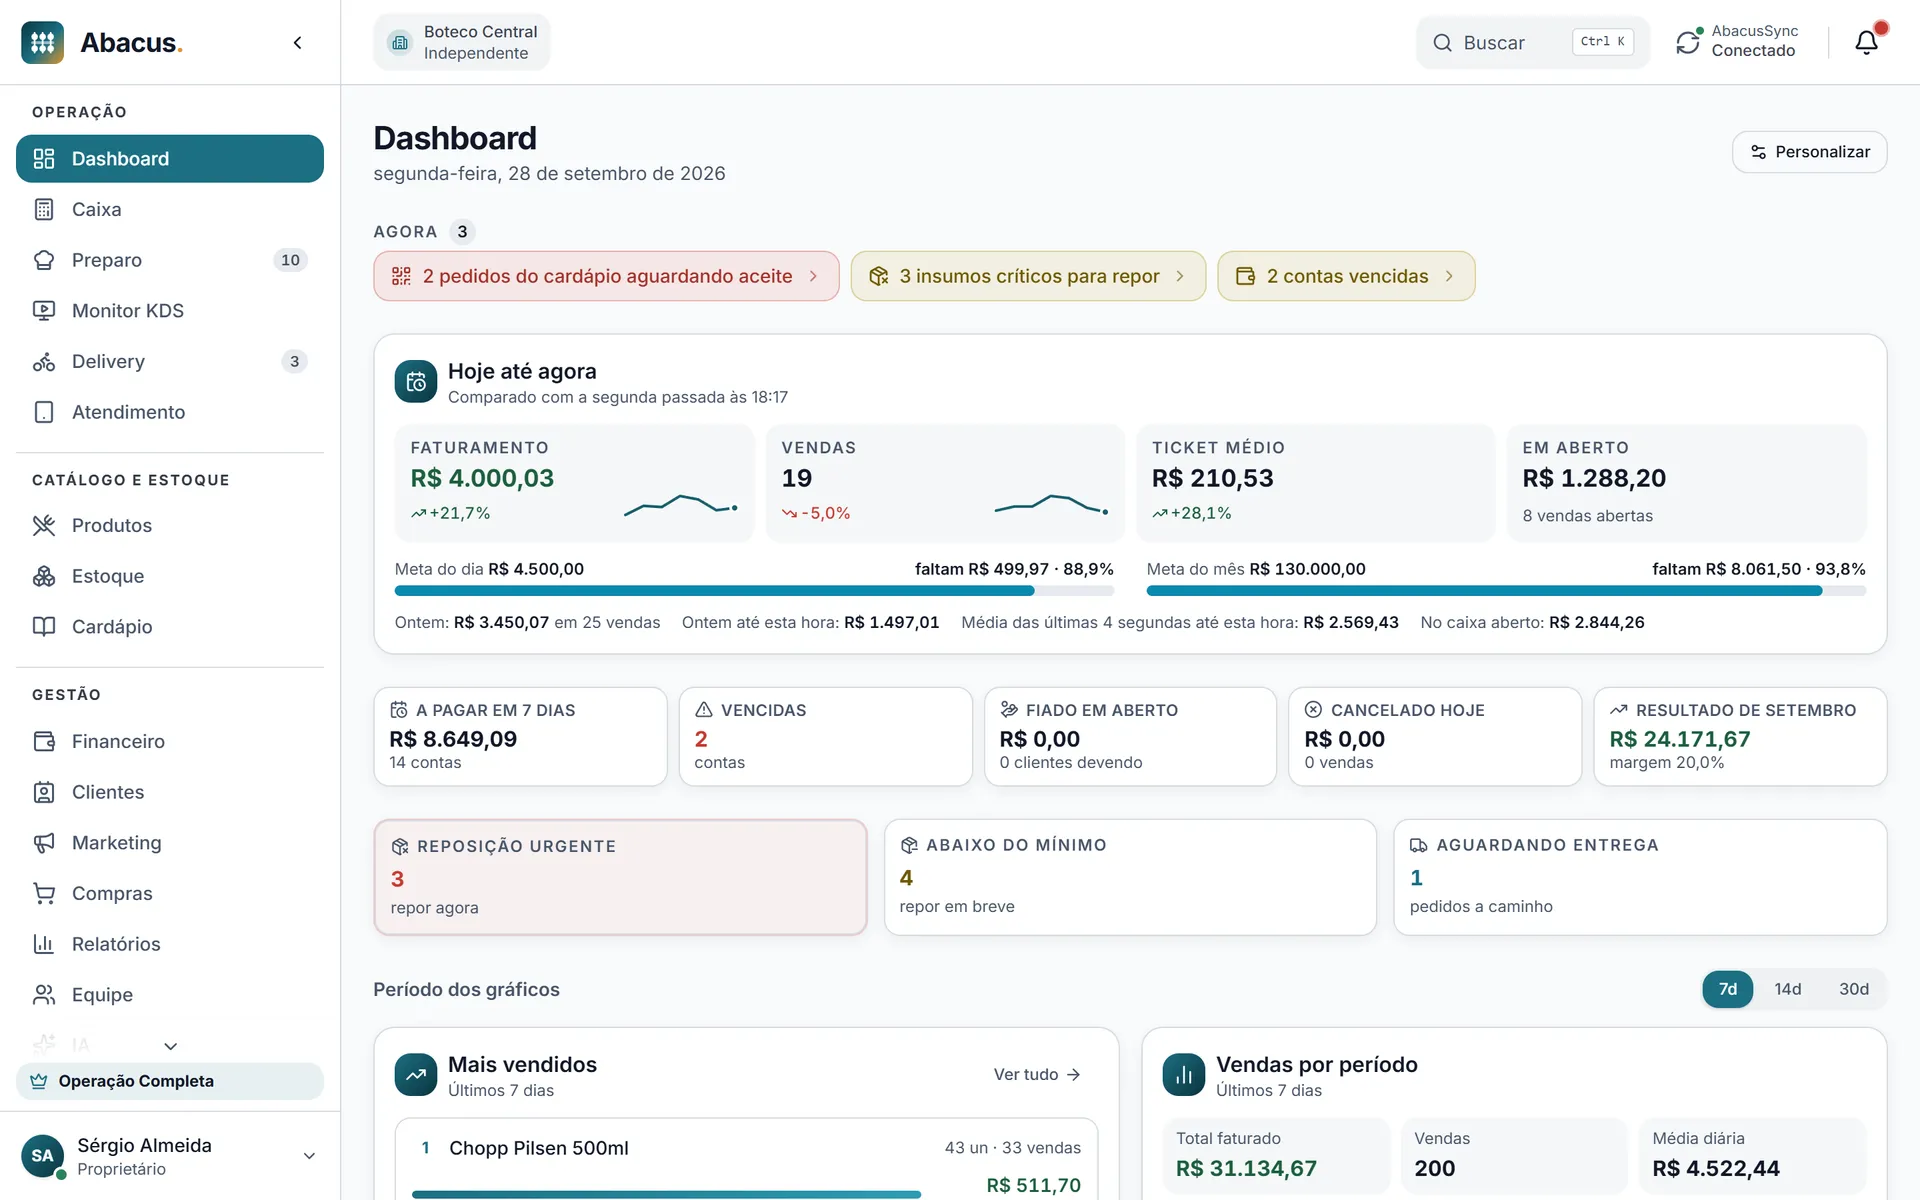
Task: Click the Preparo chef hat icon
Action: click(x=44, y=260)
